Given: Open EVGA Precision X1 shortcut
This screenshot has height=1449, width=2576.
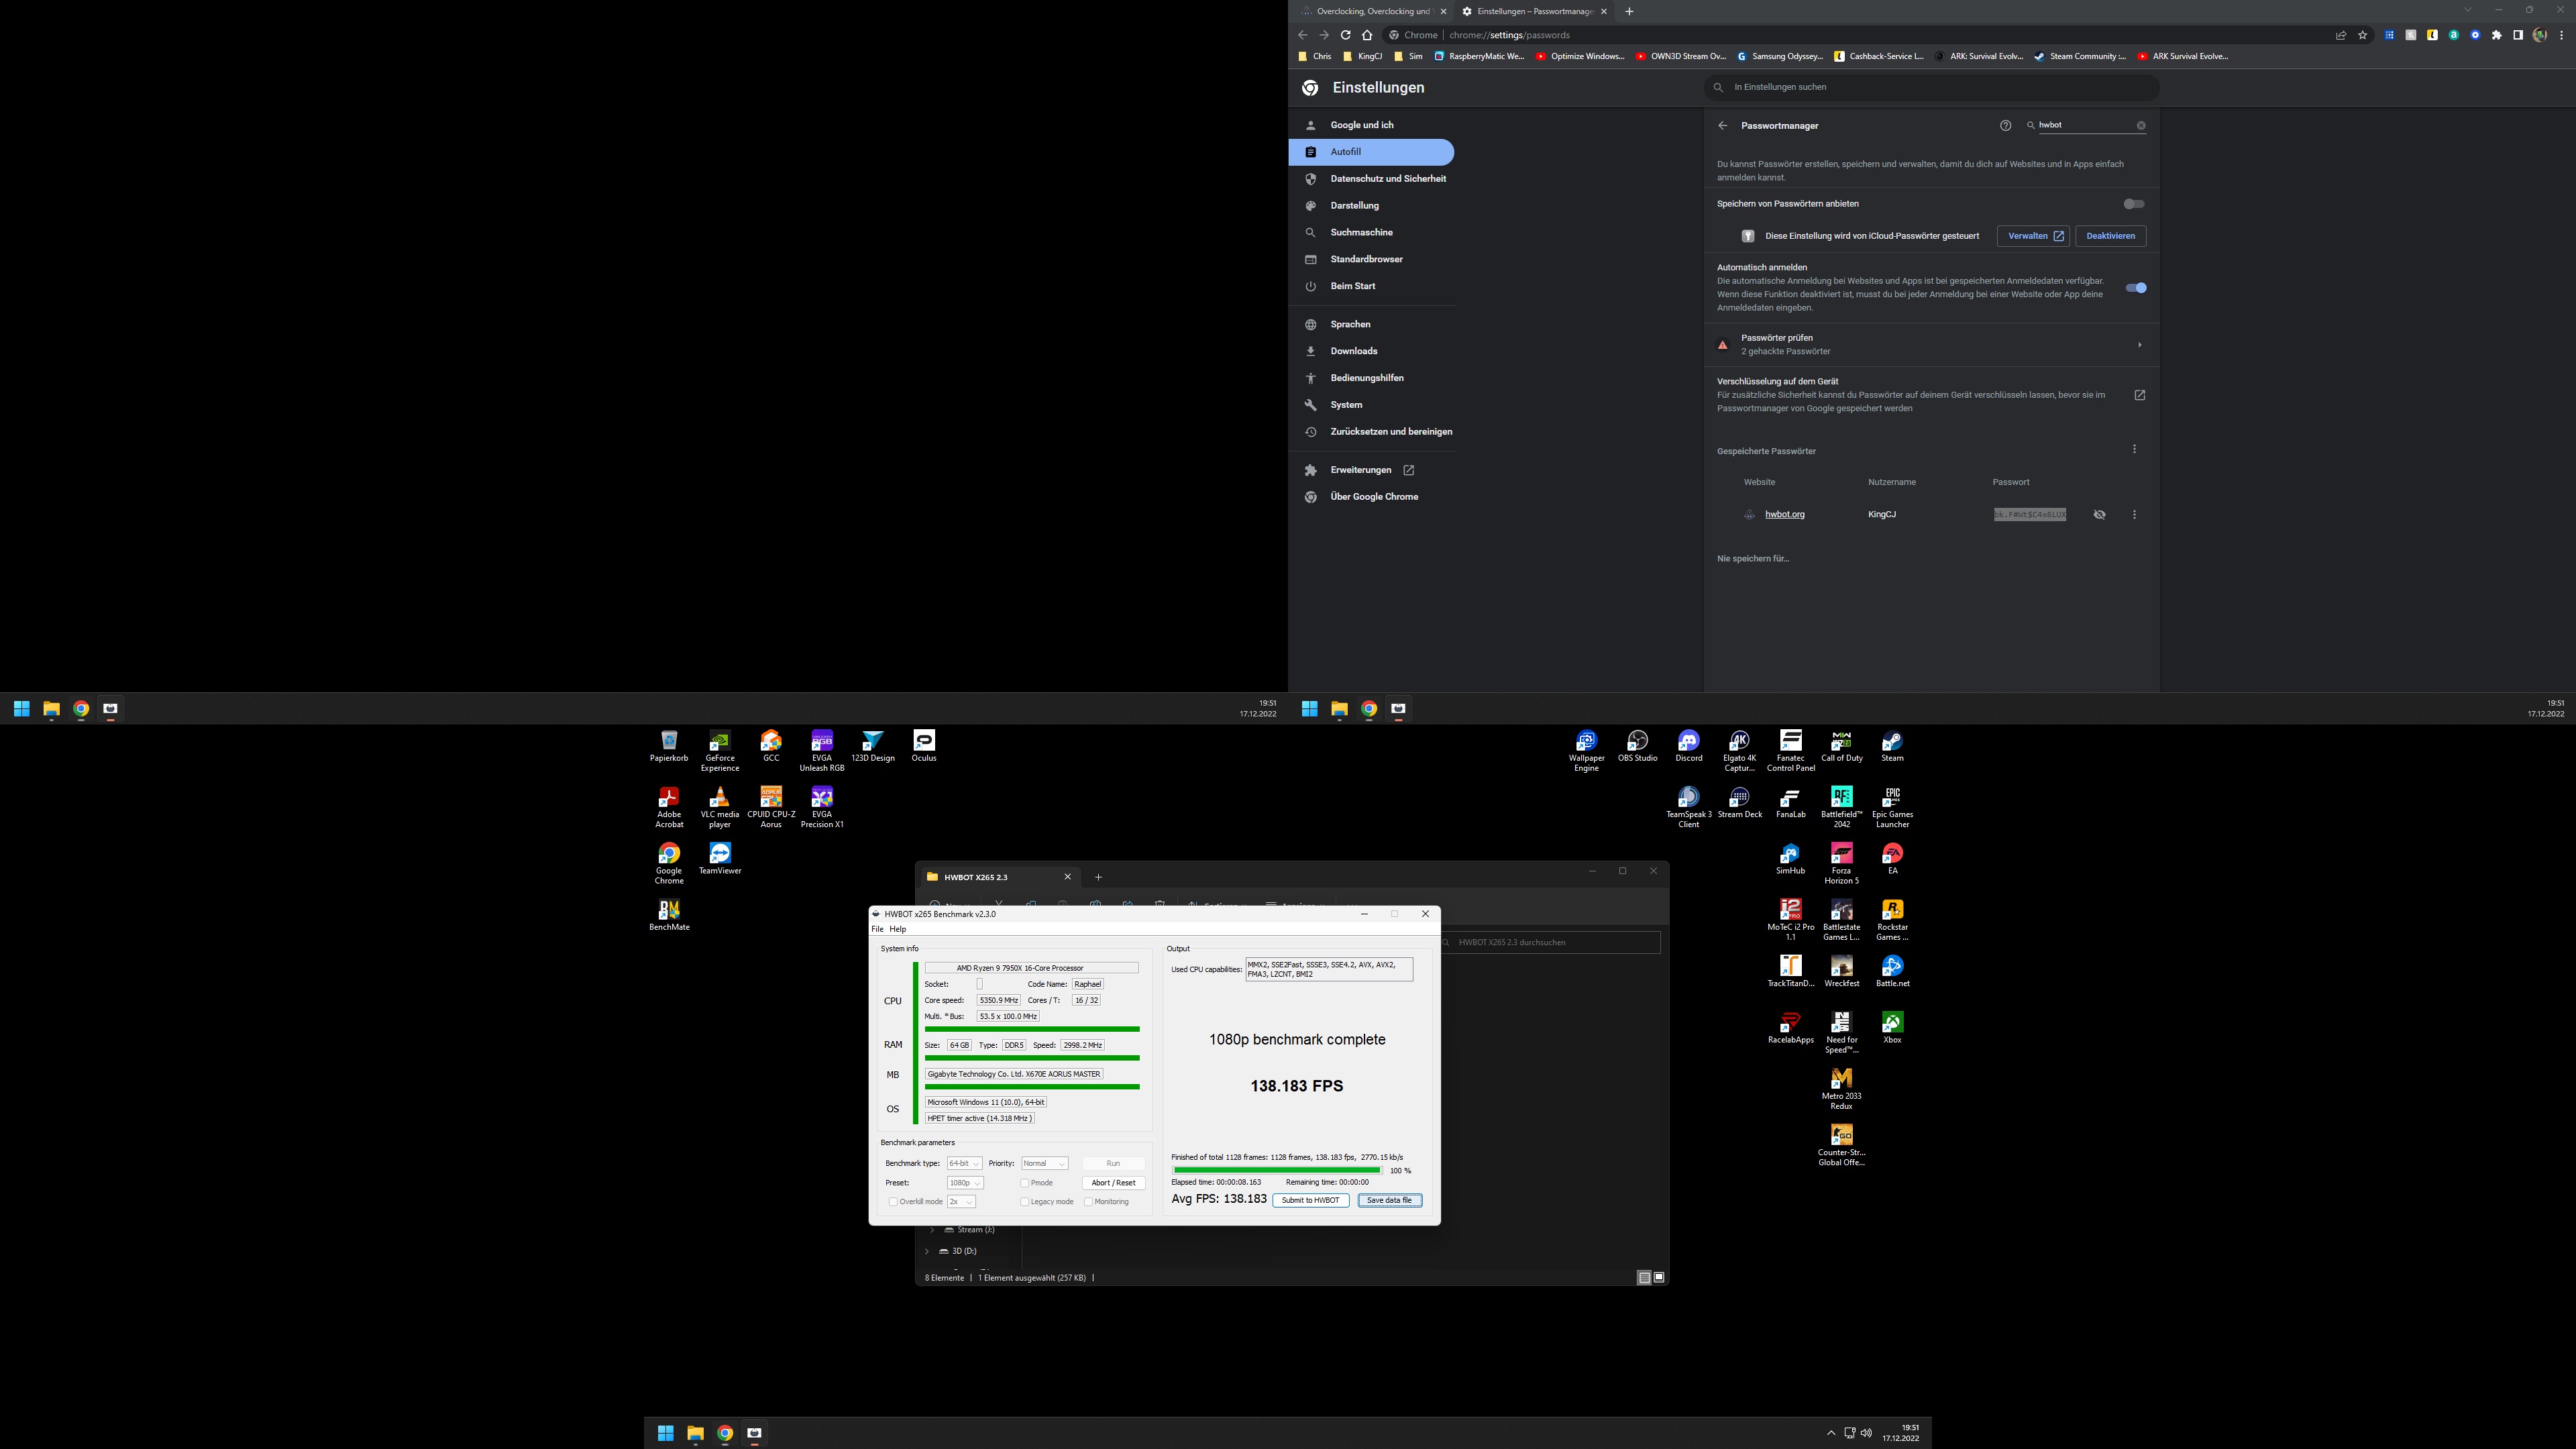Looking at the screenshot, I should pos(822,806).
